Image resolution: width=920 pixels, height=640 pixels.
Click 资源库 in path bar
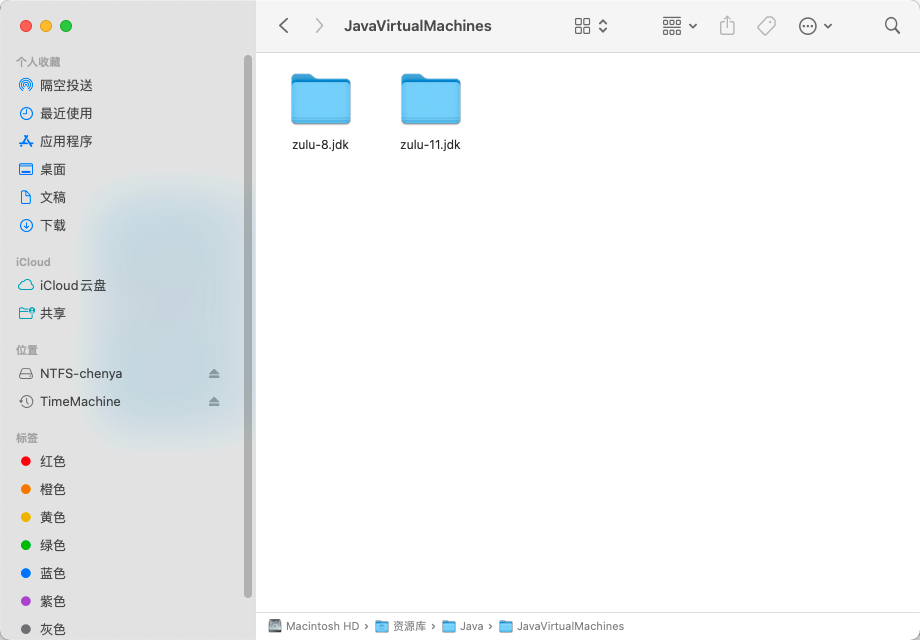(401, 627)
